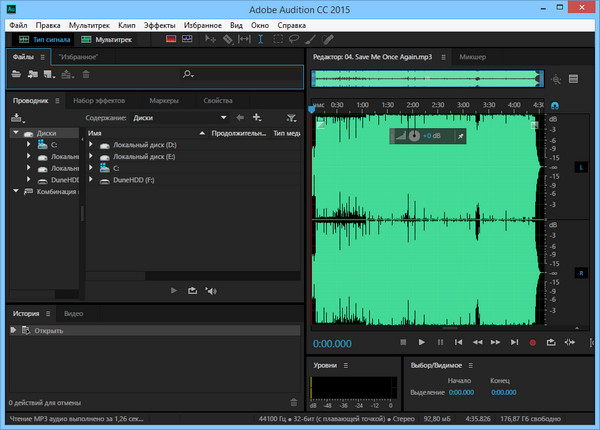Toggle the right channel R button
The image size is (600, 430).
pyautogui.click(x=580, y=272)
